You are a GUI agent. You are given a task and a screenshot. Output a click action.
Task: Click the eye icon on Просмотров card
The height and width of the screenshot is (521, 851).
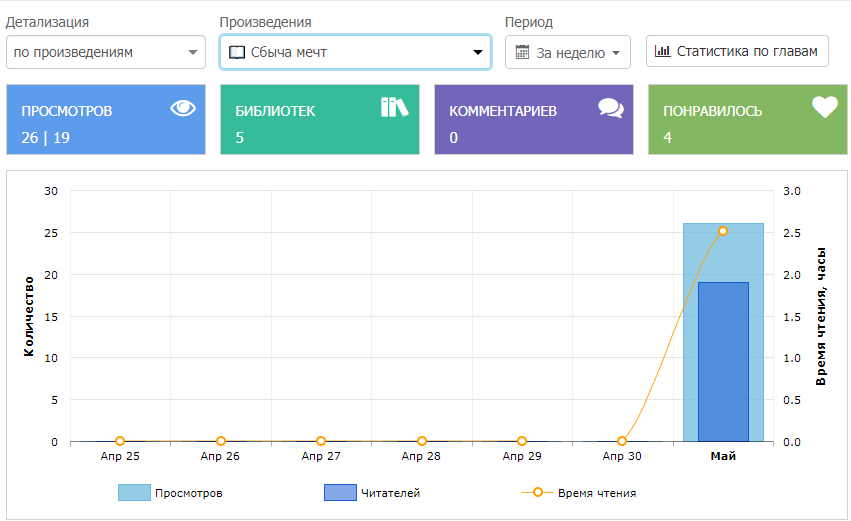click(183, 108)
